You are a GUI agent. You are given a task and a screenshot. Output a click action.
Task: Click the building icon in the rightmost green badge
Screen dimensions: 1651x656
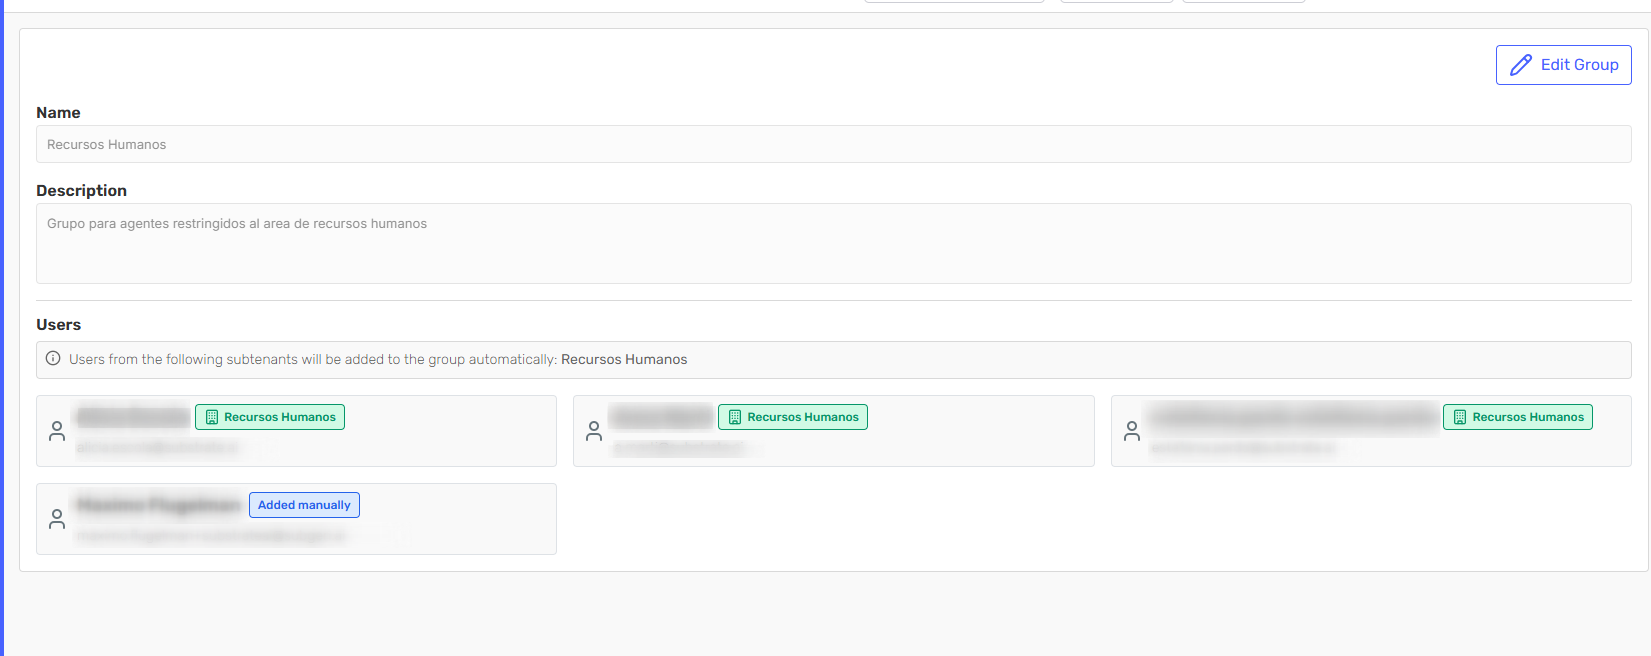pos(1459,417)
